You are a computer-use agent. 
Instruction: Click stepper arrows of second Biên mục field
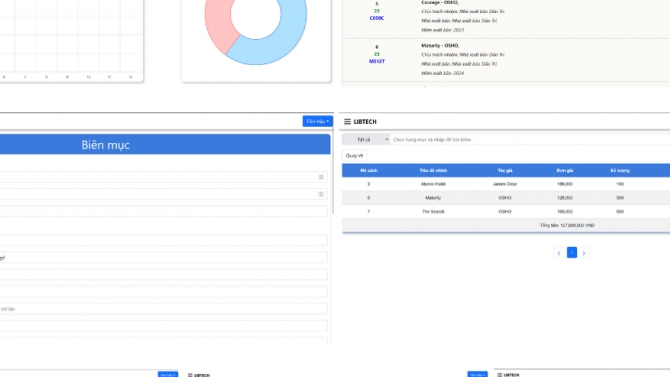point(321,194)
